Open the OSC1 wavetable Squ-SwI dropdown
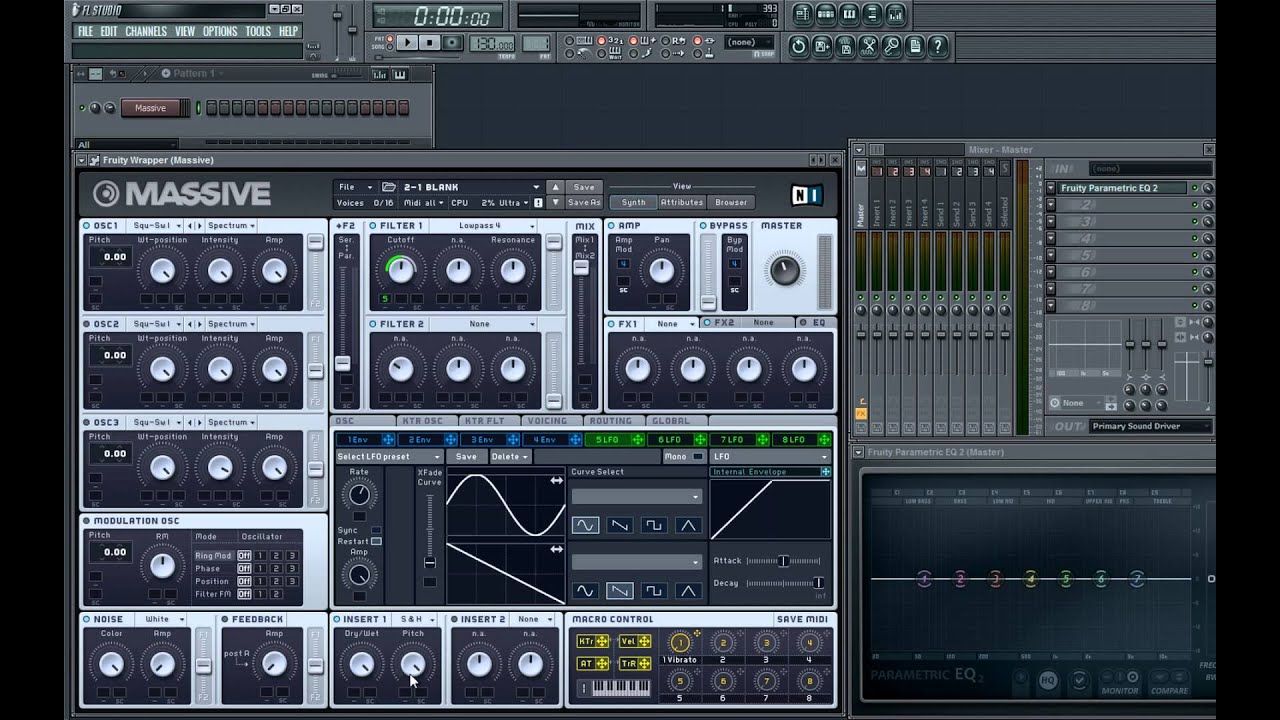This screenshot has width=1280, height=720. pos(156,226)
